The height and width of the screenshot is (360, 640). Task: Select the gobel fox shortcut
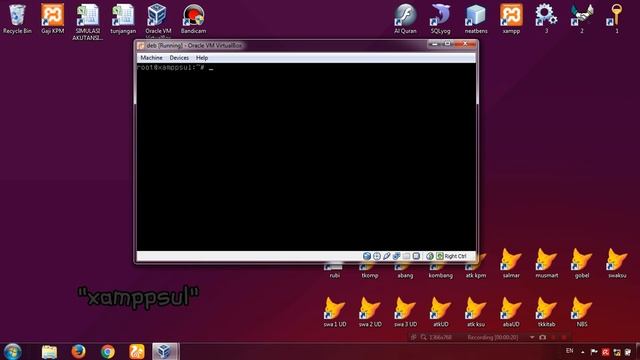tap(582, 264)
